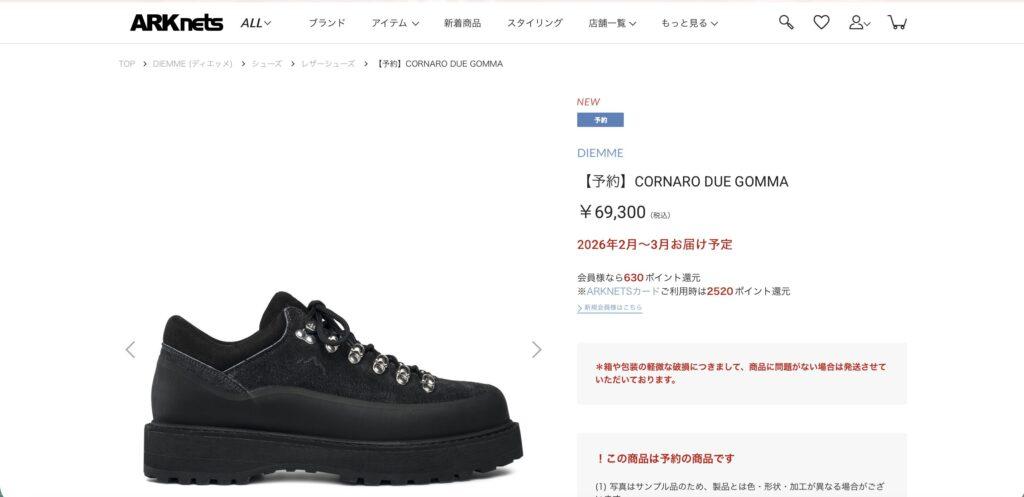Image resolution: width=1024 pixels, height=497 pixels.
Task: Open the ブランド menu item
Action: pos(327,23)
